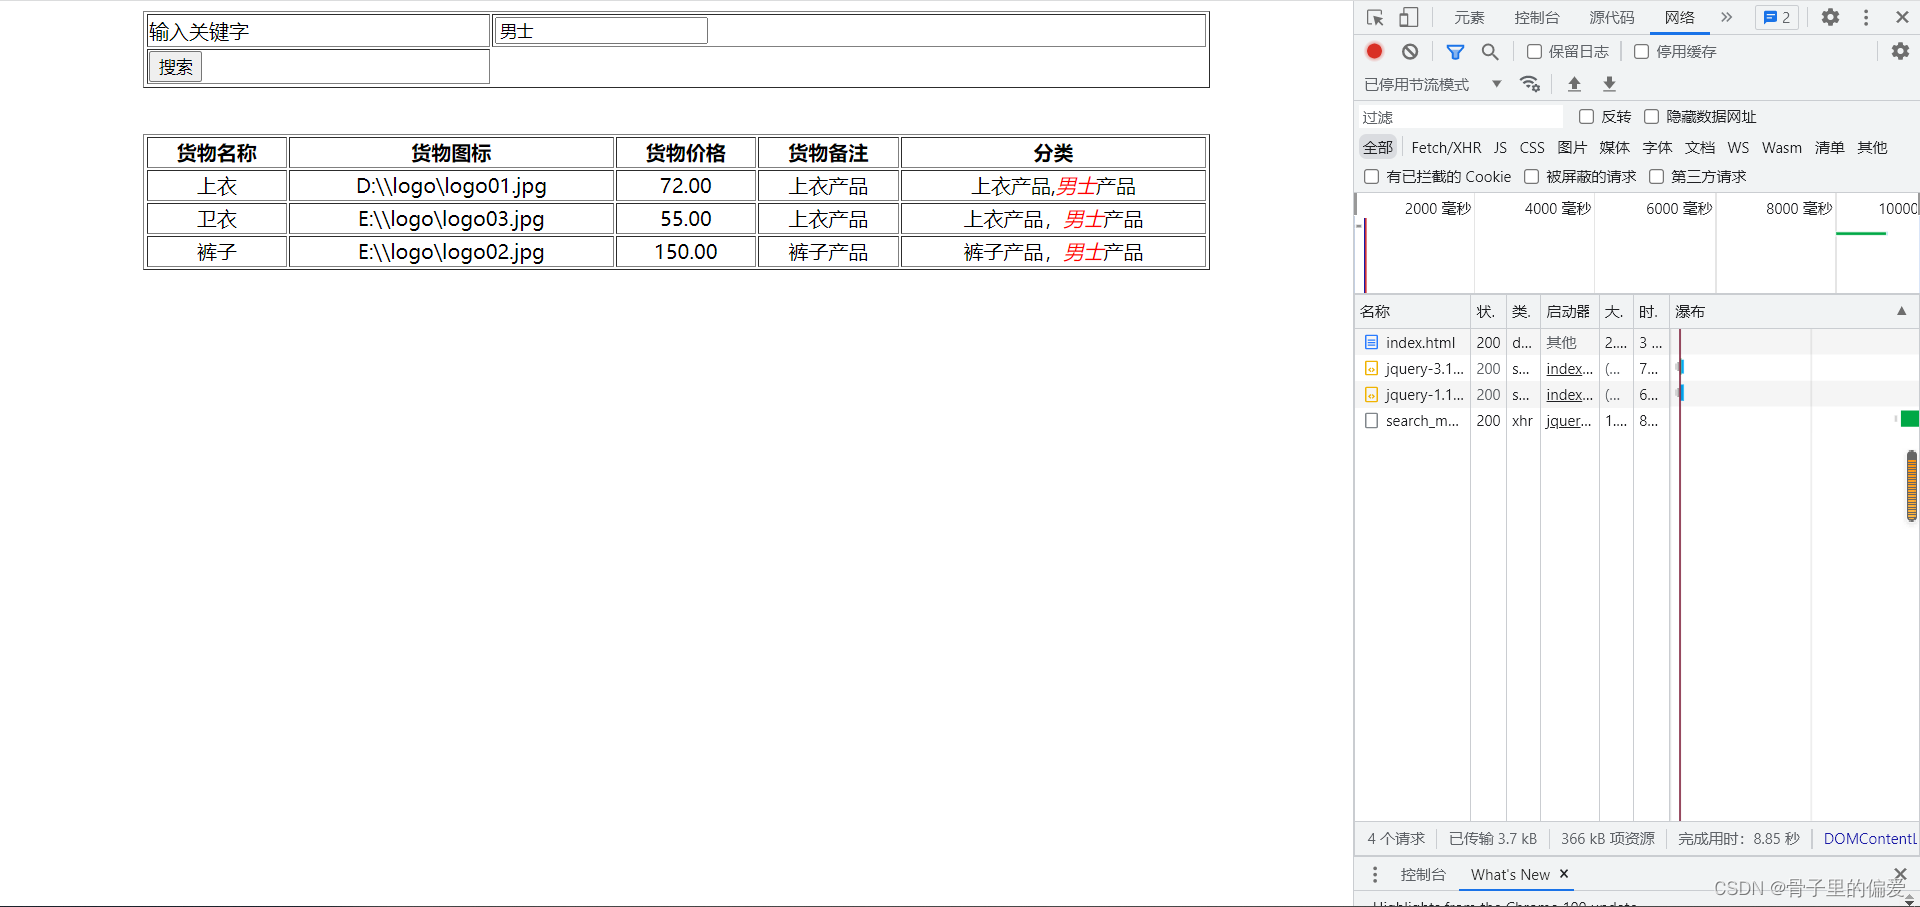This screenshot has width=1920, height=907.
Task: Switch to the 源代码 tab
Action: pyautogui.click(x=1611, y=17)
